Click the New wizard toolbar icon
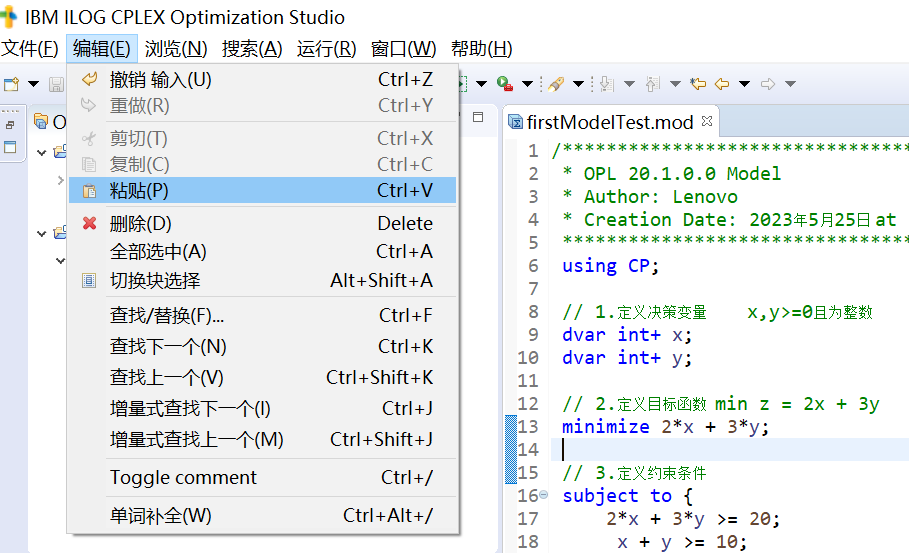 12,85
